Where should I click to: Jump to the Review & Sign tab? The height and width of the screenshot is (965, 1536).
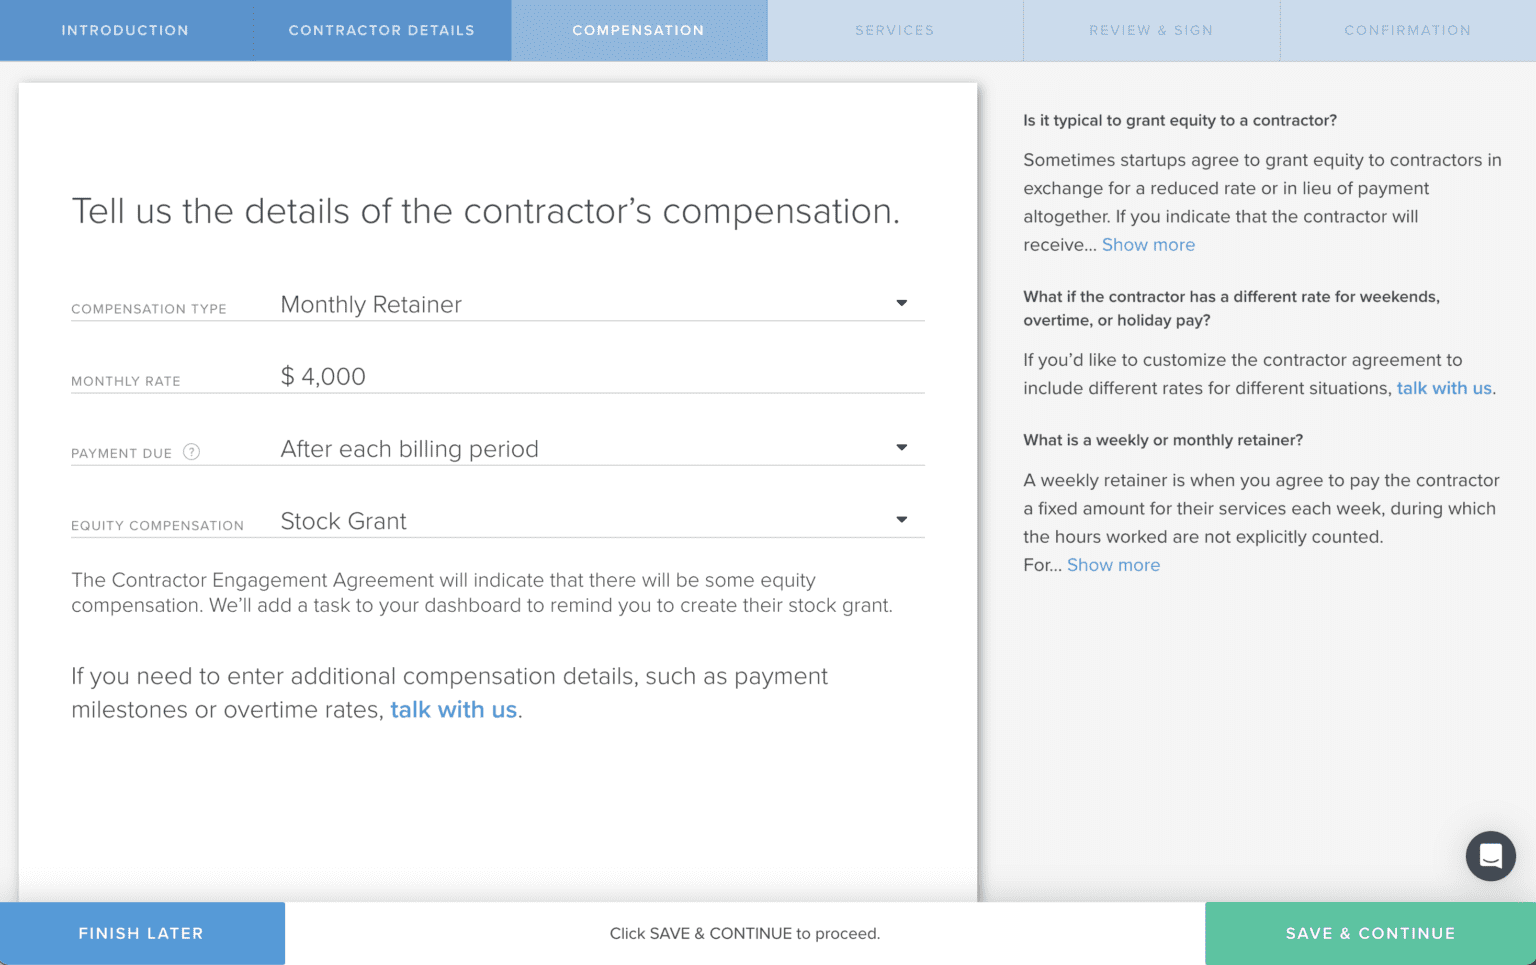[1151, 30]
